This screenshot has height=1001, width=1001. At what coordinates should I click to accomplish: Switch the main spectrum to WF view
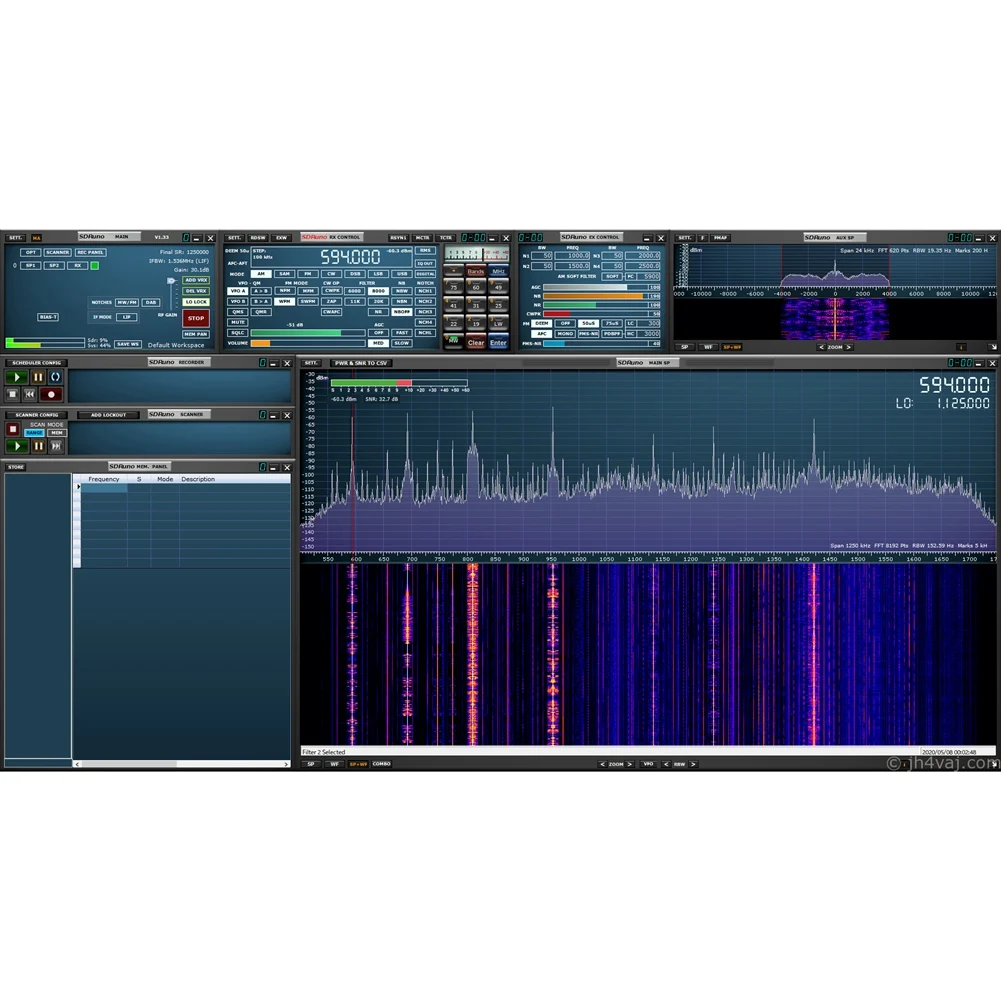334,764
